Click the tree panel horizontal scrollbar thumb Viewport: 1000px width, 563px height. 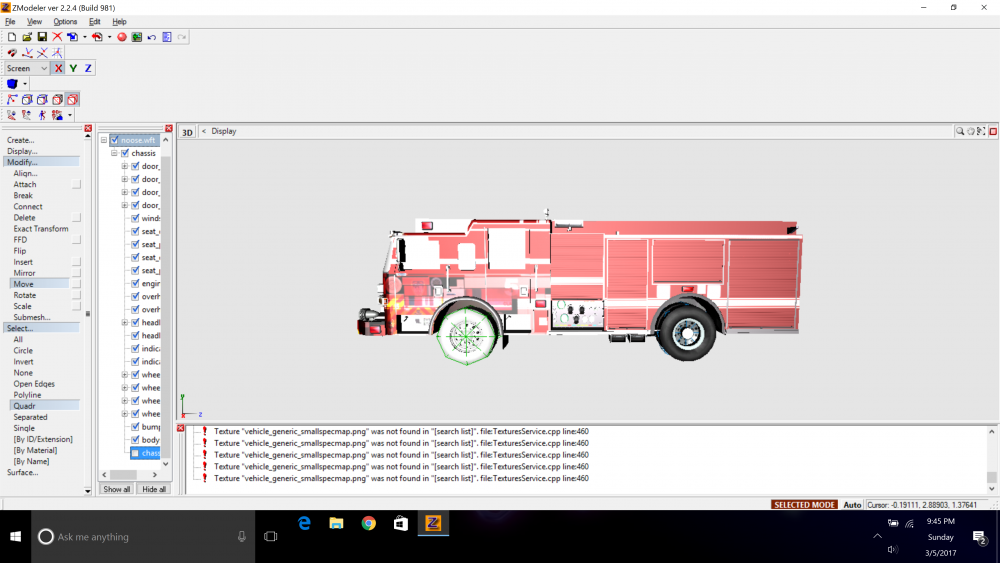click(x=123, y=475)
